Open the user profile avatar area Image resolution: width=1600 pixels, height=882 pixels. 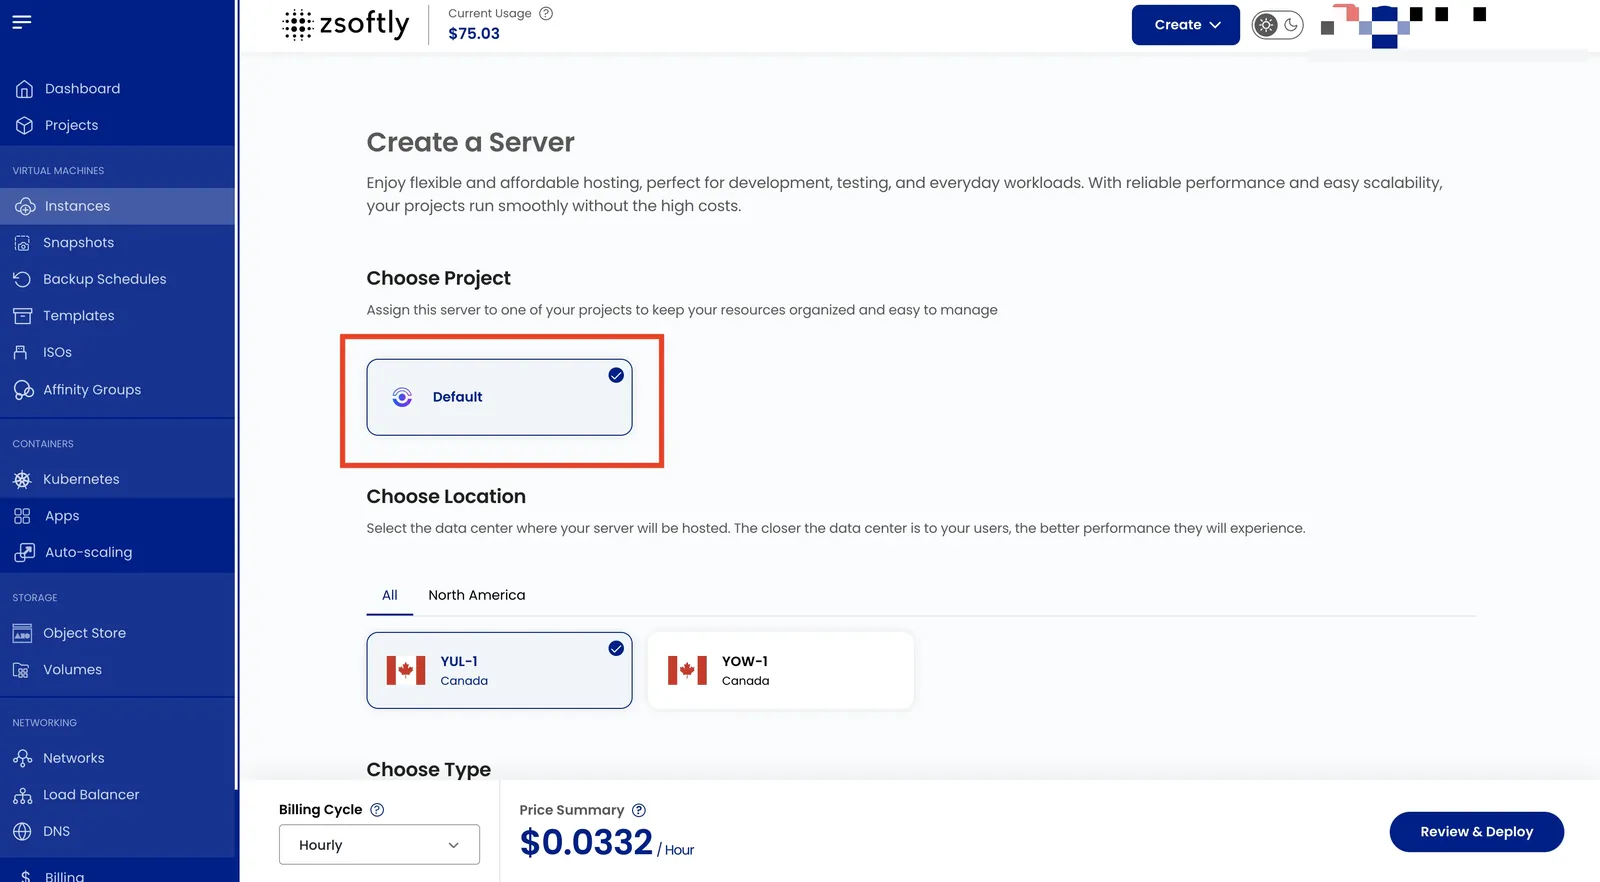tap(1403, 25)
